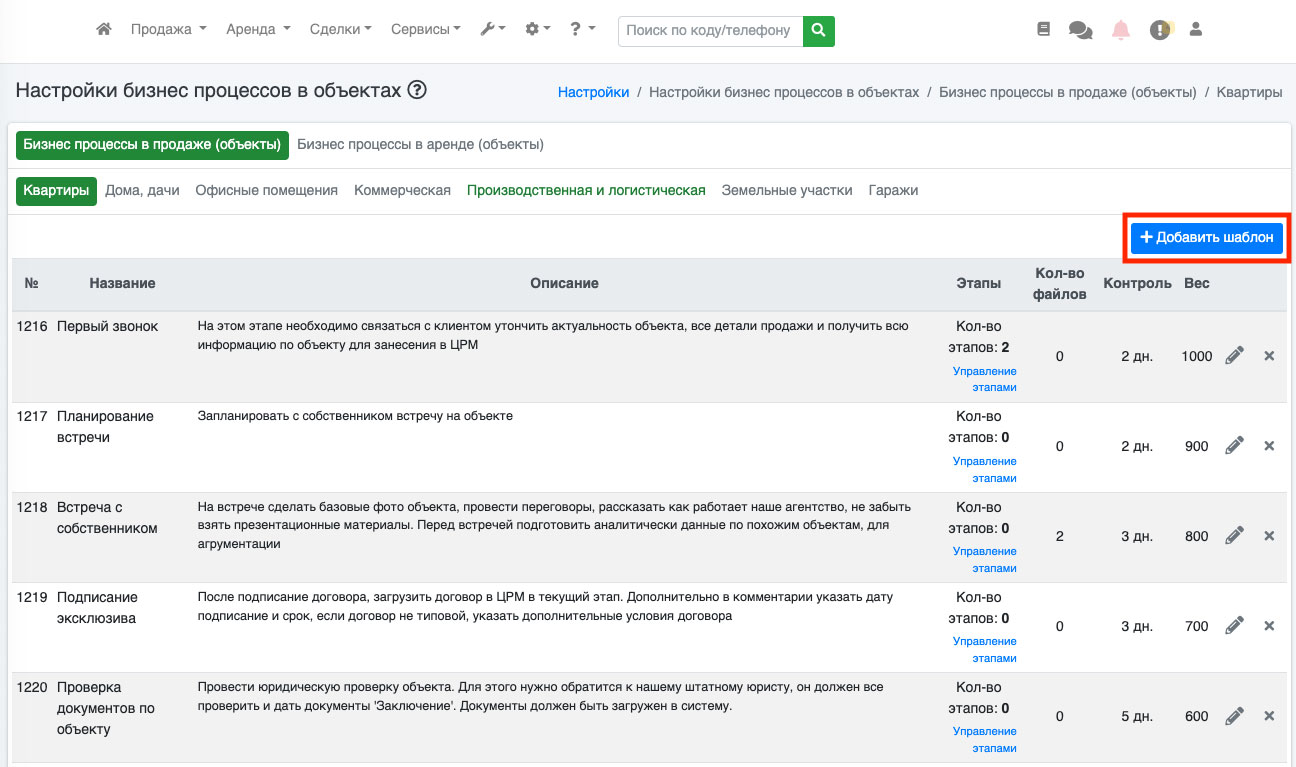
Task: Switch to Бизнес процессы в аренде tab
Action: [420, 145]
